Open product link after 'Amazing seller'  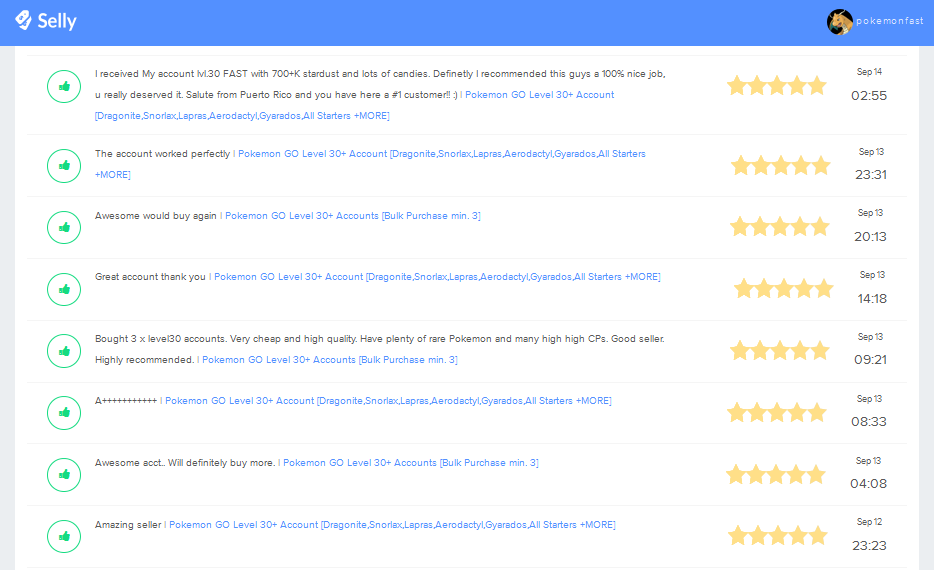(x=392, y=525)
